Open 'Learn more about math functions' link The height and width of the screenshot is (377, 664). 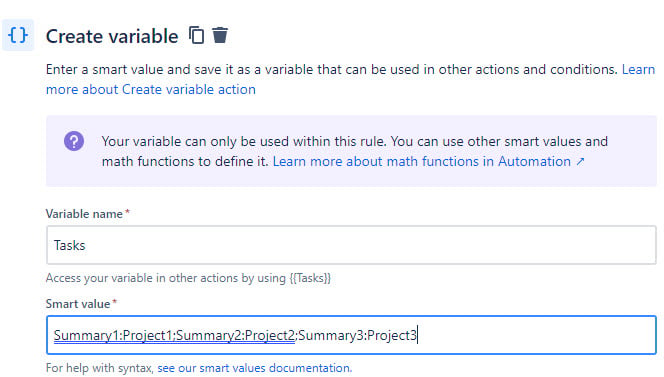[x=422, y=161]
